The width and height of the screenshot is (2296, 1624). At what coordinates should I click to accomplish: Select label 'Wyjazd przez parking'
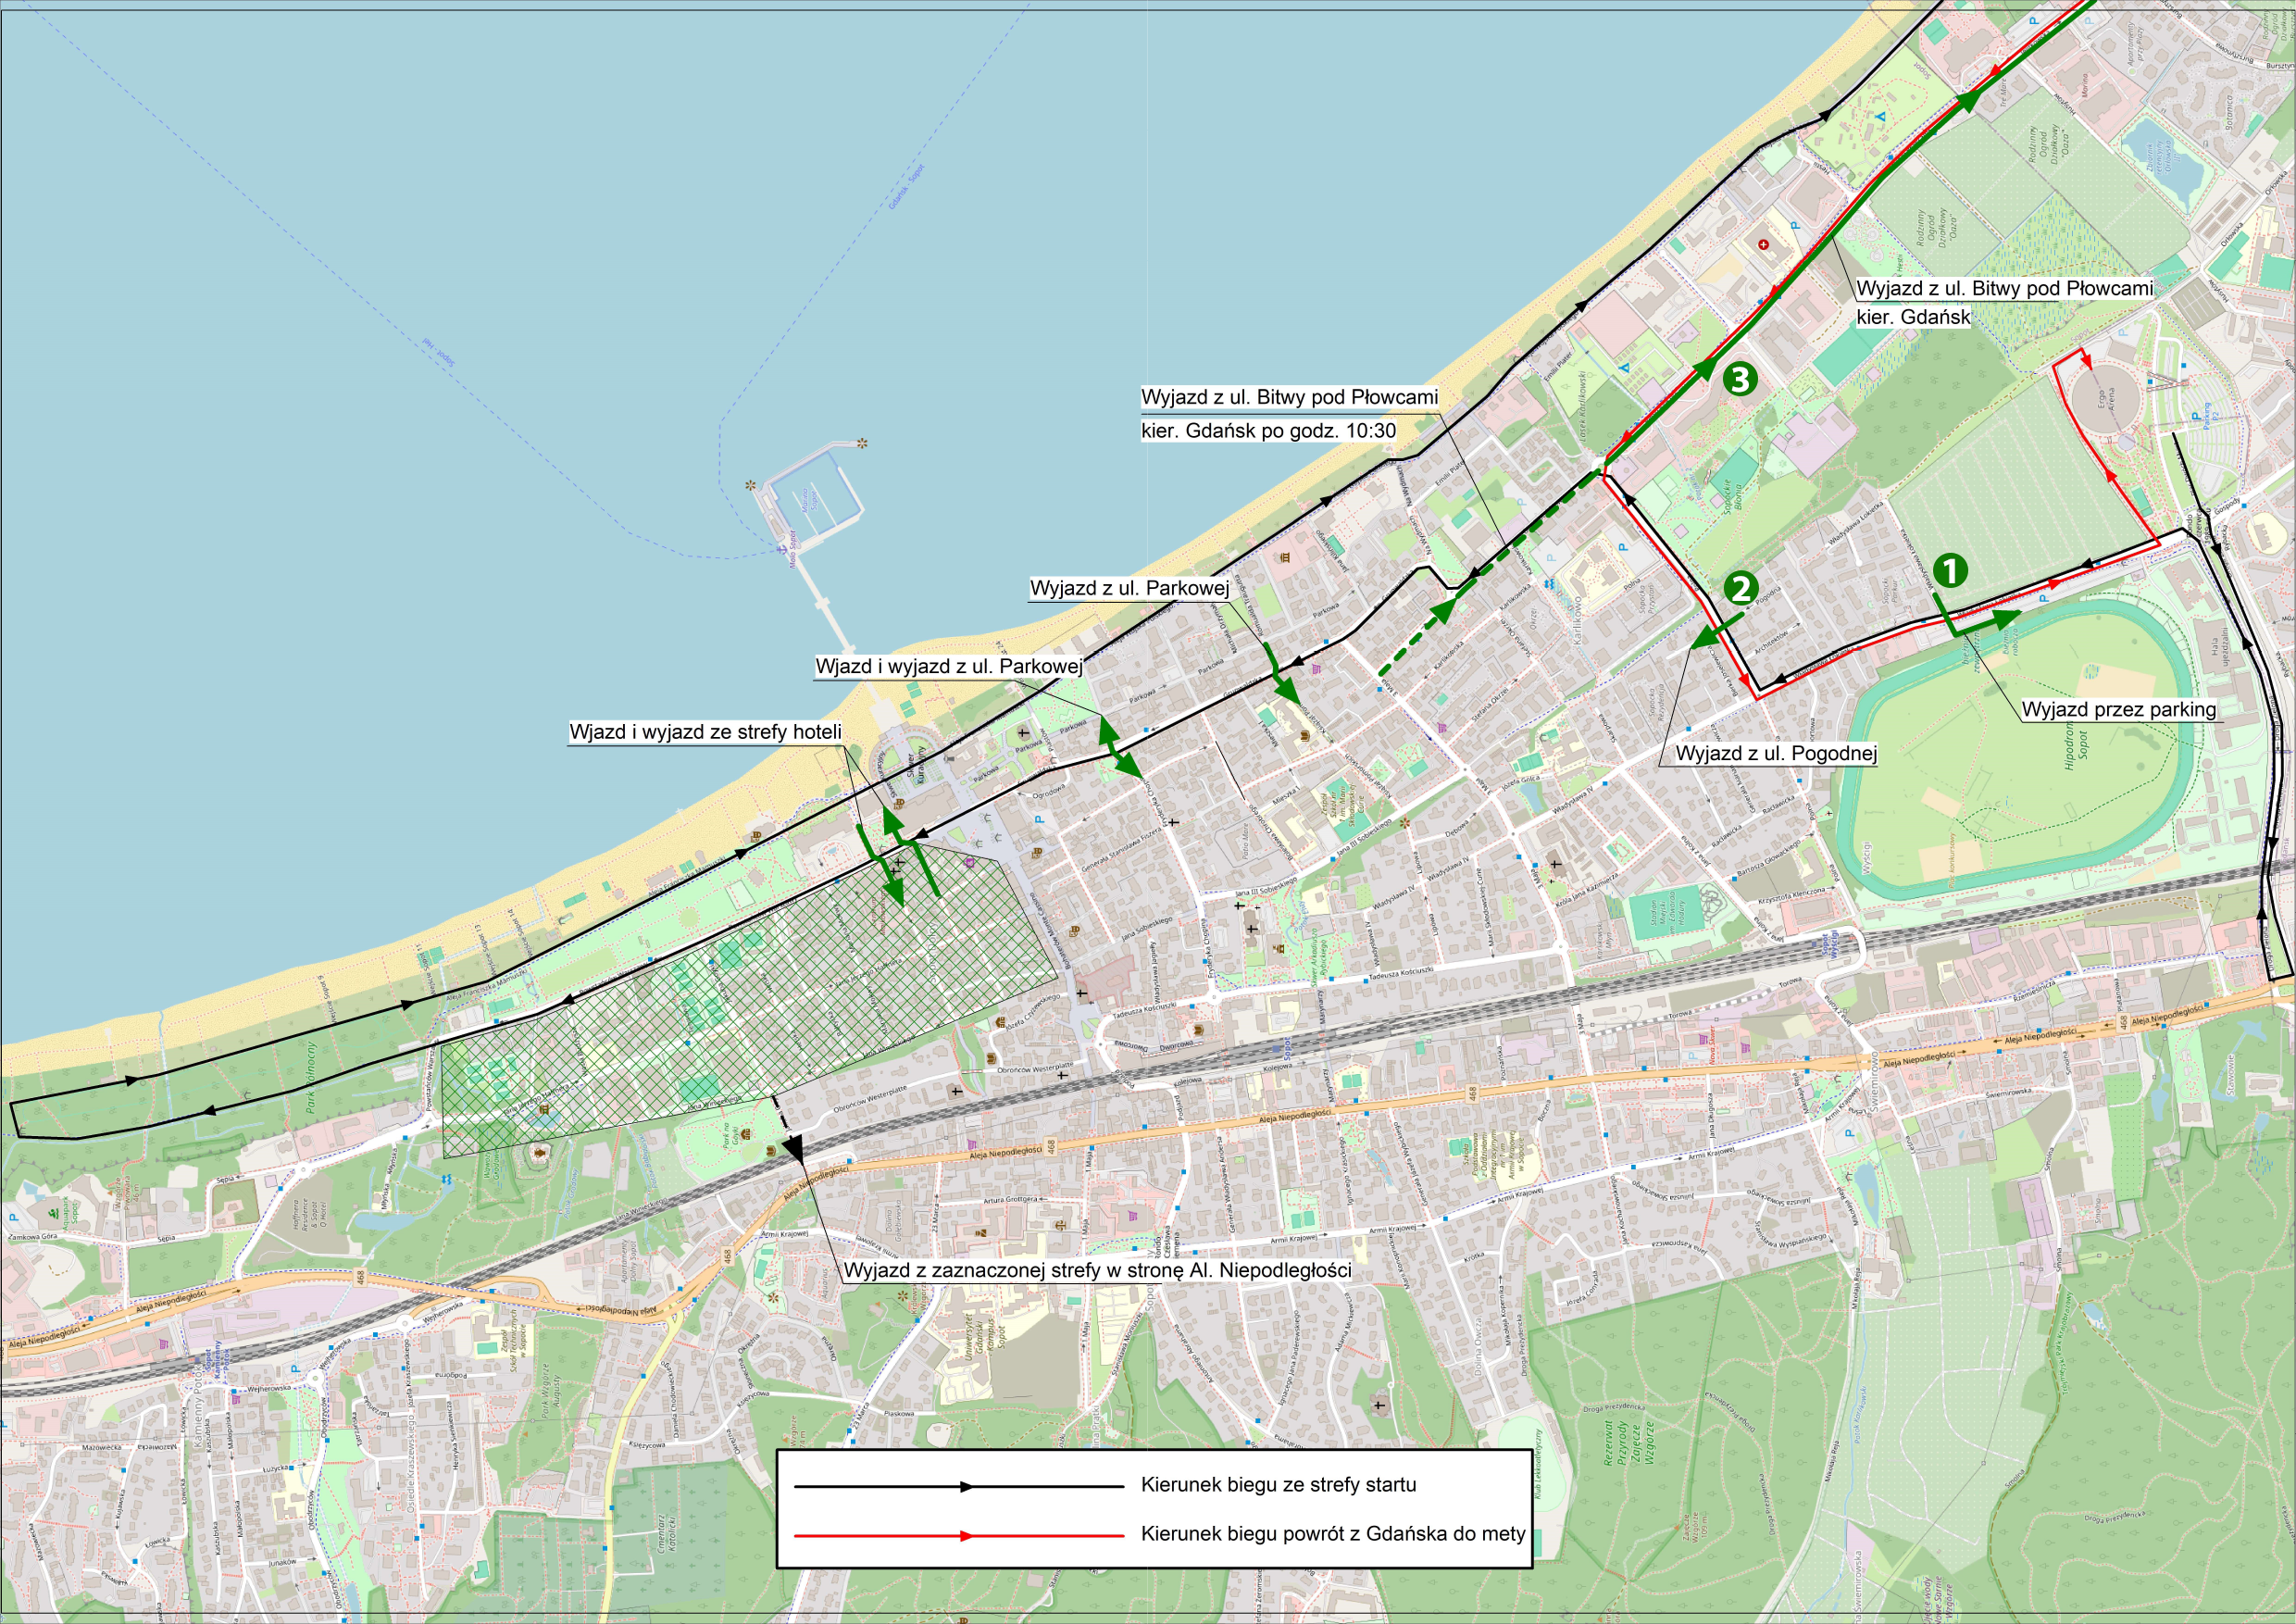tap(2119, 710)
